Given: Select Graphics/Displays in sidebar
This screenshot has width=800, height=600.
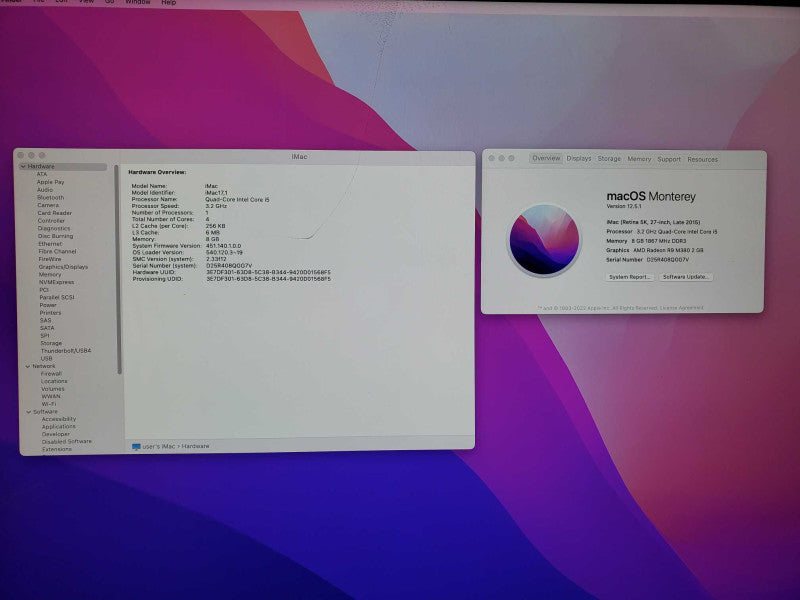Looking at the screenshot, I should (63, 267).
